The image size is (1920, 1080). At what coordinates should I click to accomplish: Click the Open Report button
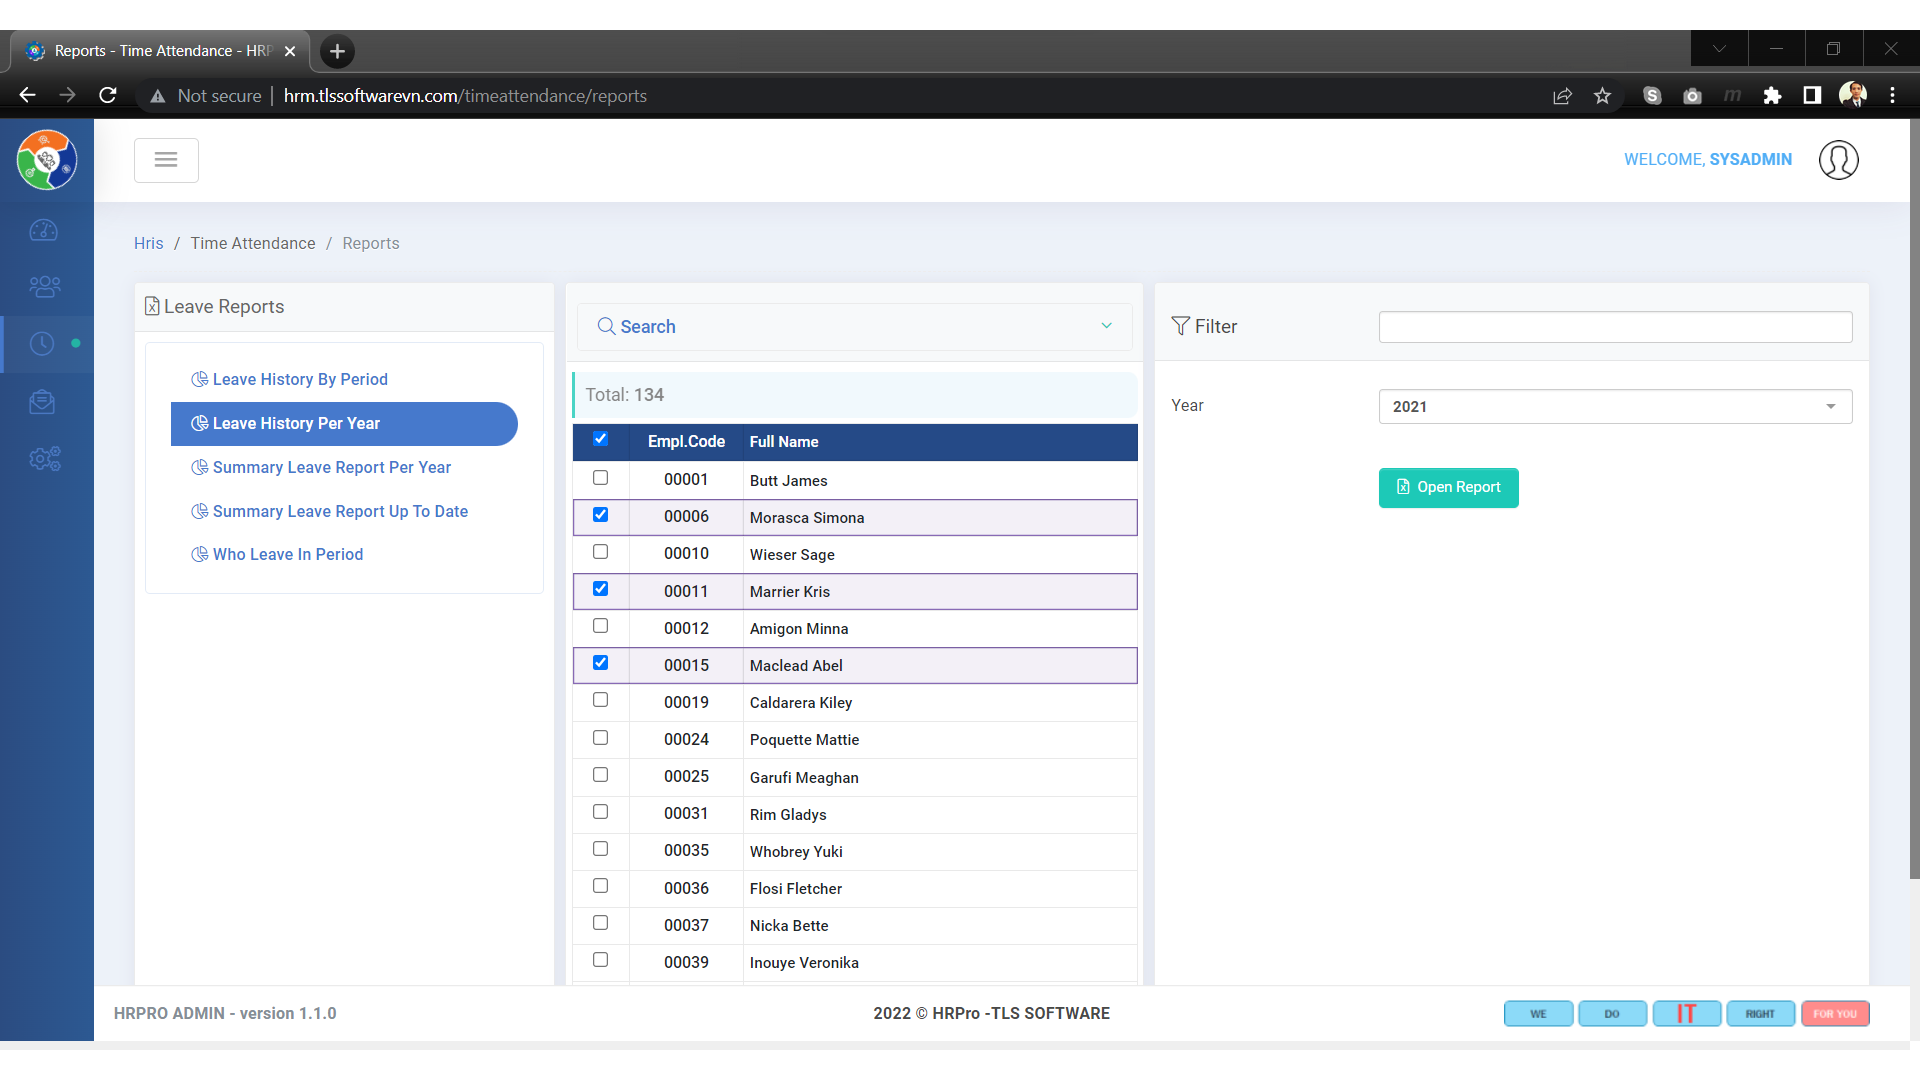click(1448, 487)
